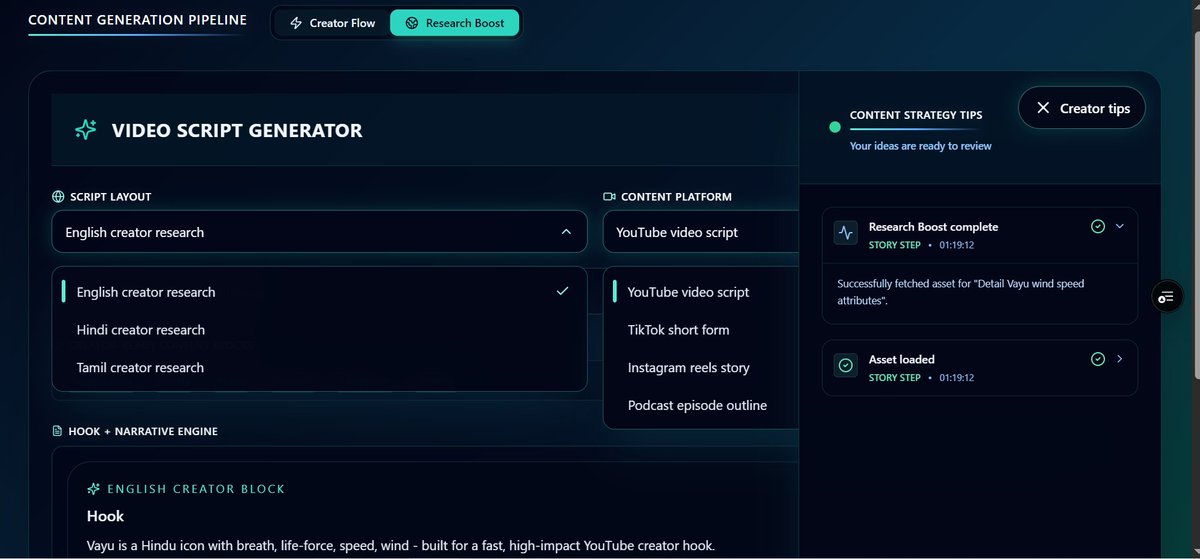Click the check status icon on Research Boost complete
Image resolution: width=1200 pixels, height=559 pixels.
(1098, 227)
